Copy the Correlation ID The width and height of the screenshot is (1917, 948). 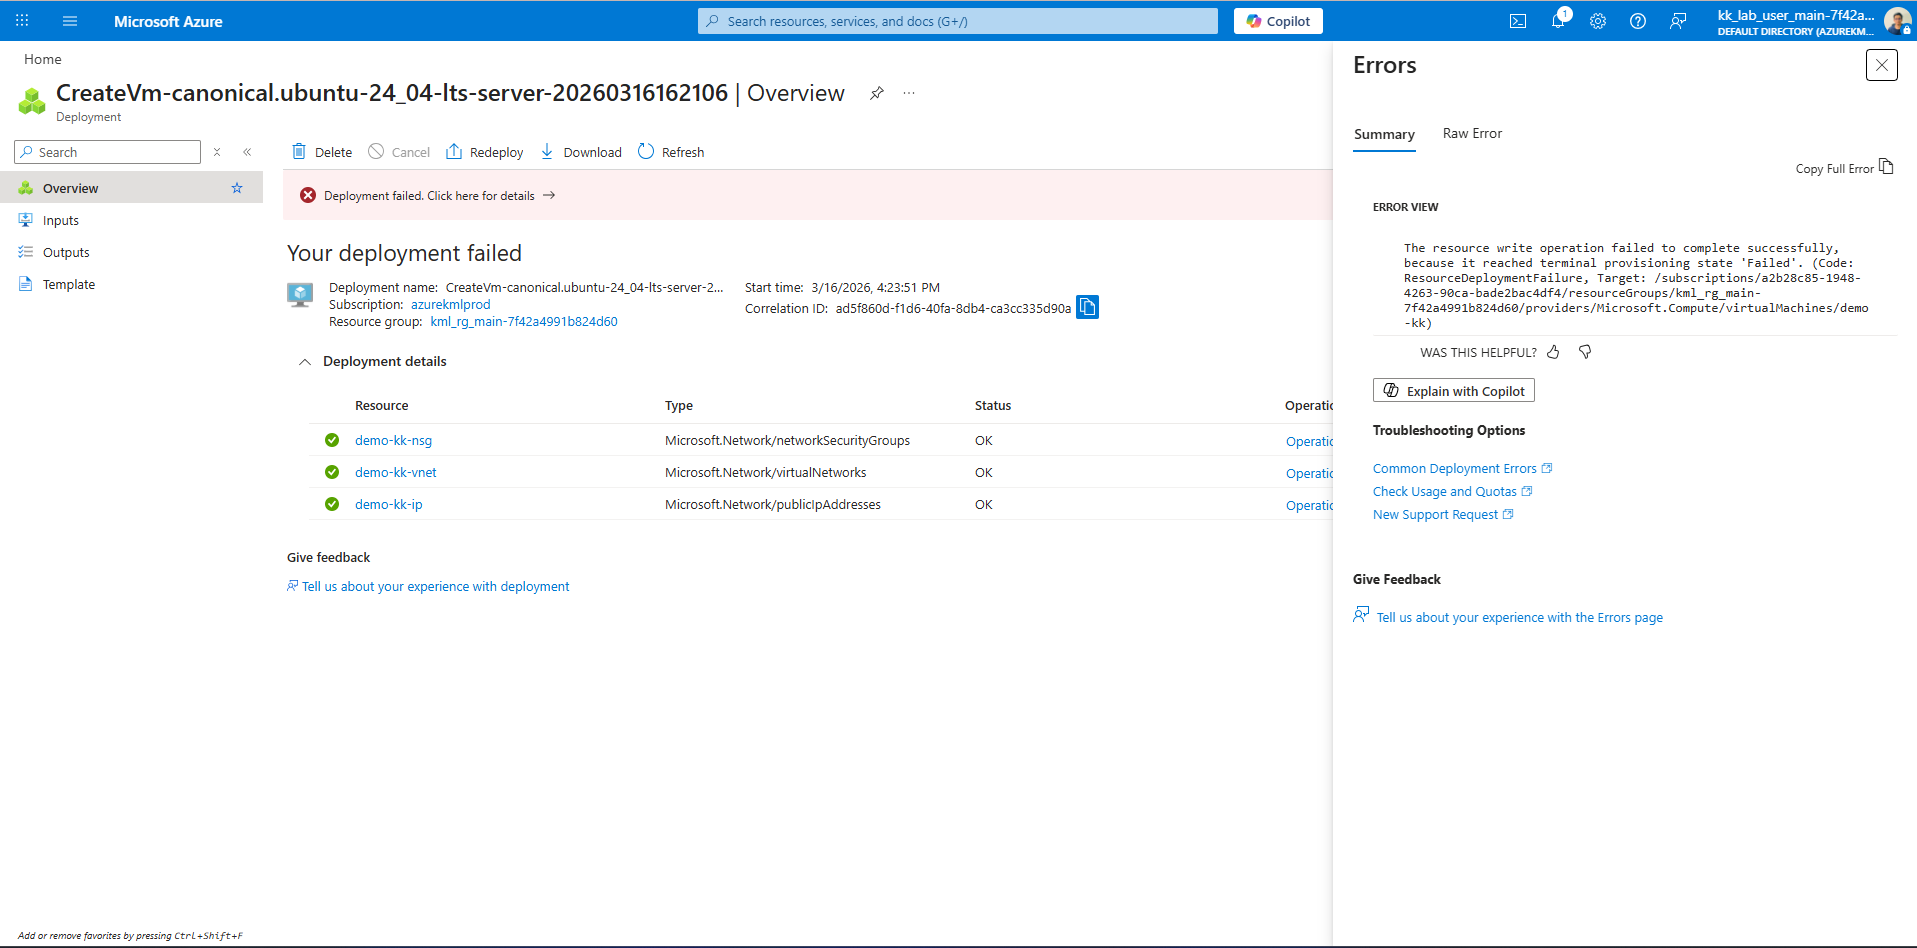[1087, 307]
